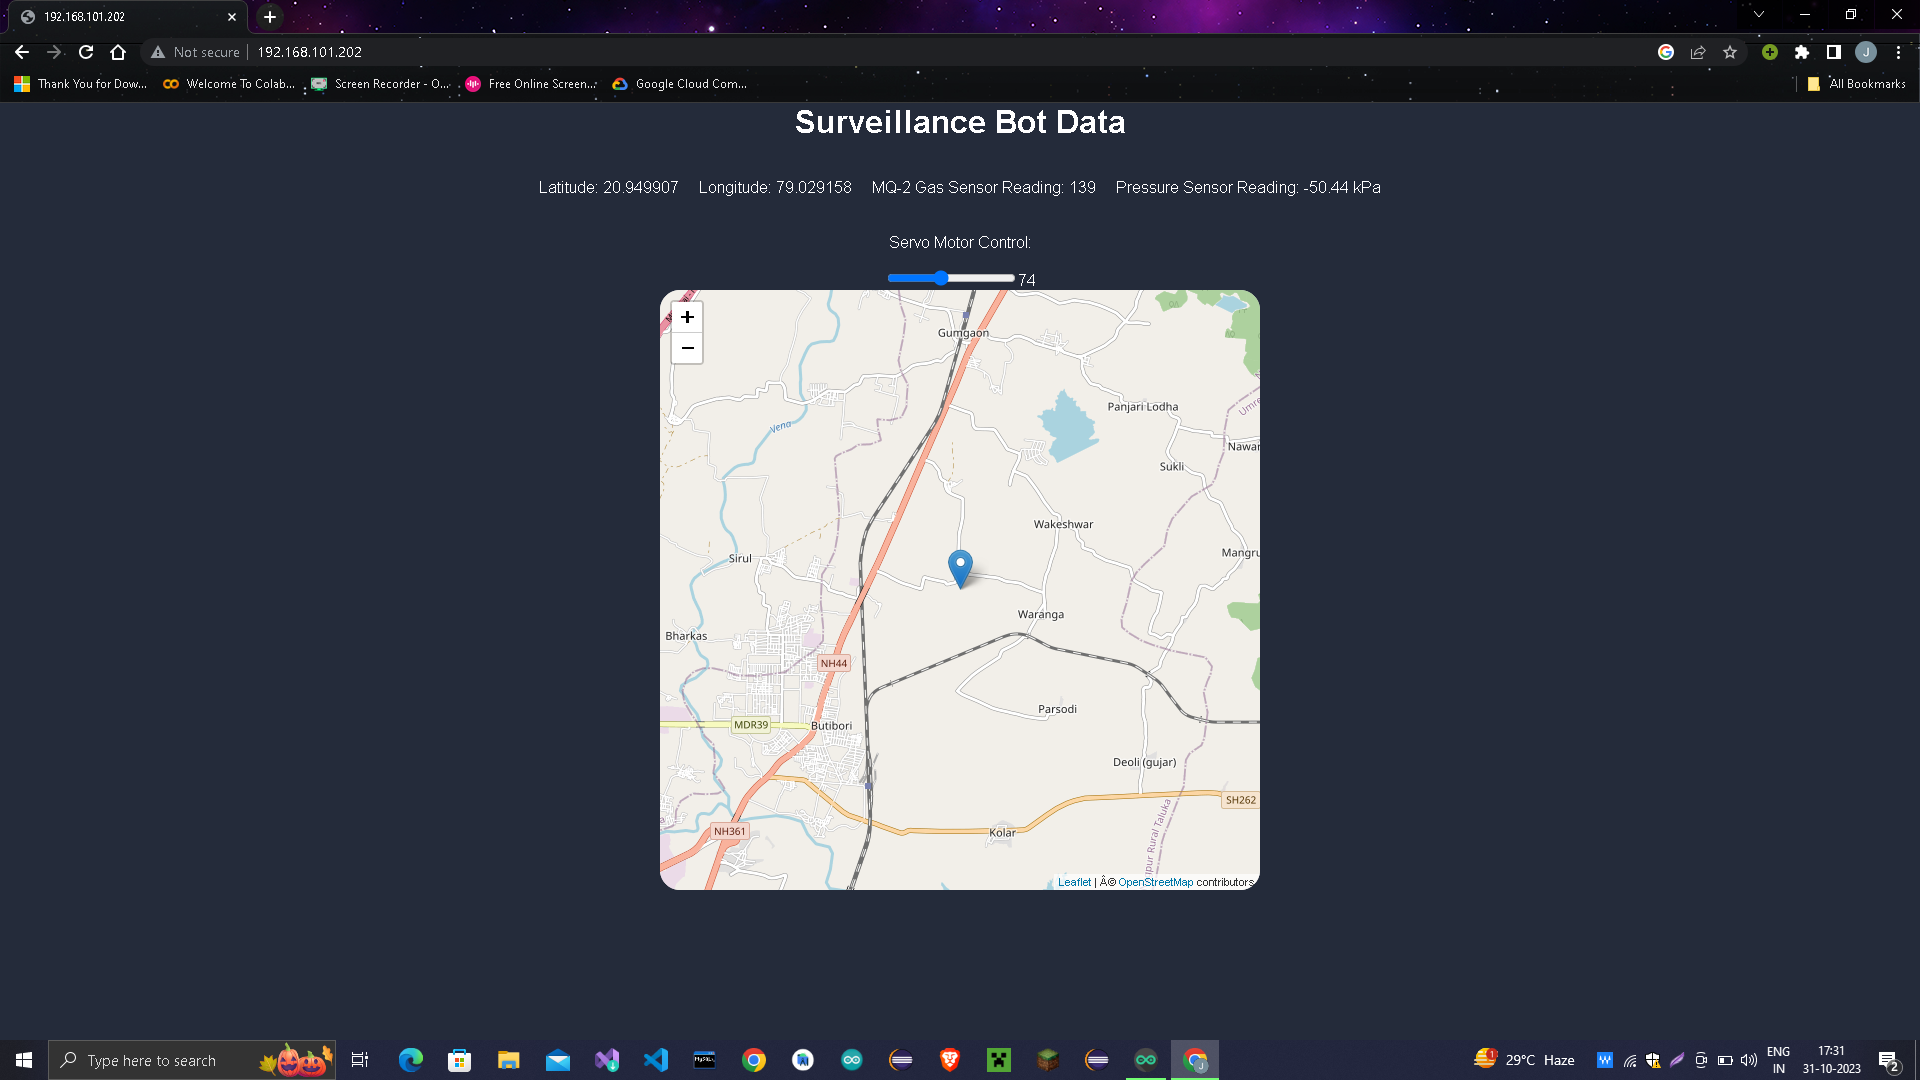Expand All Bookmarks folder
This screenshot has height=1080, width=1920.
click(1855, 84)
